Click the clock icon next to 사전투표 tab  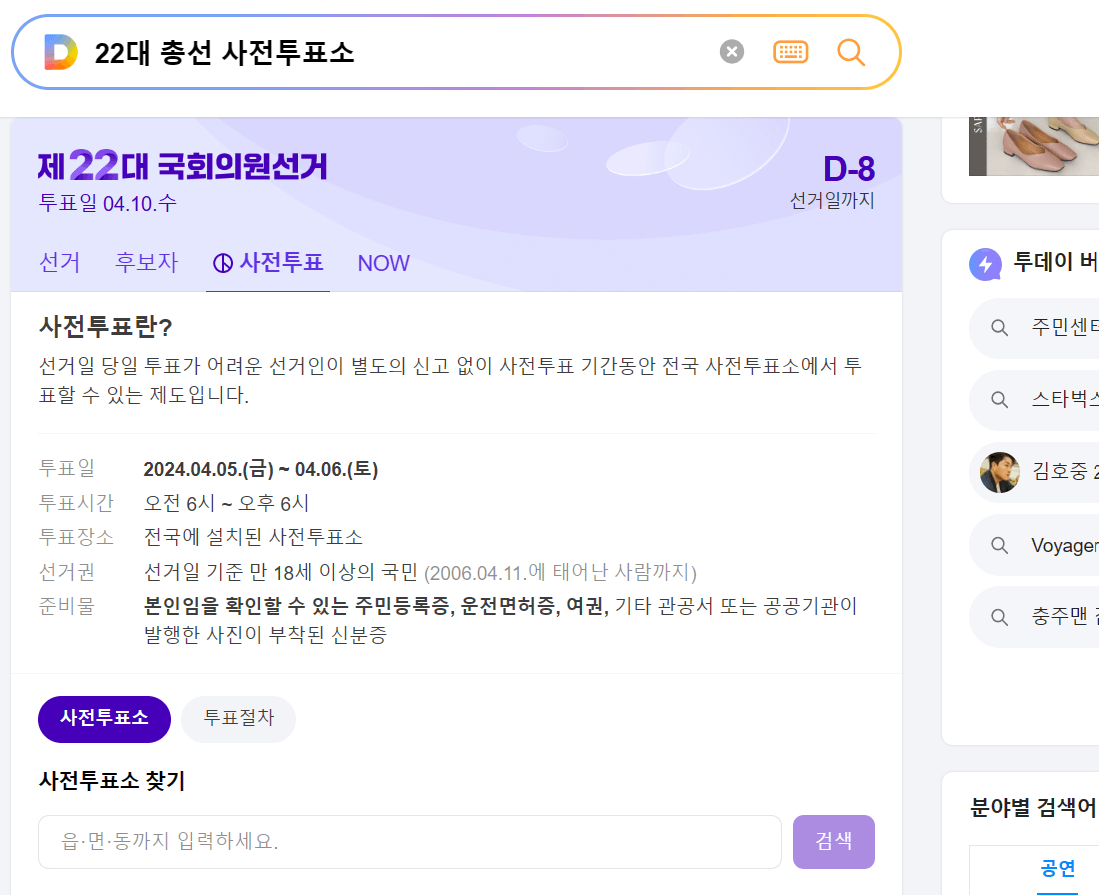coord(222,262)
